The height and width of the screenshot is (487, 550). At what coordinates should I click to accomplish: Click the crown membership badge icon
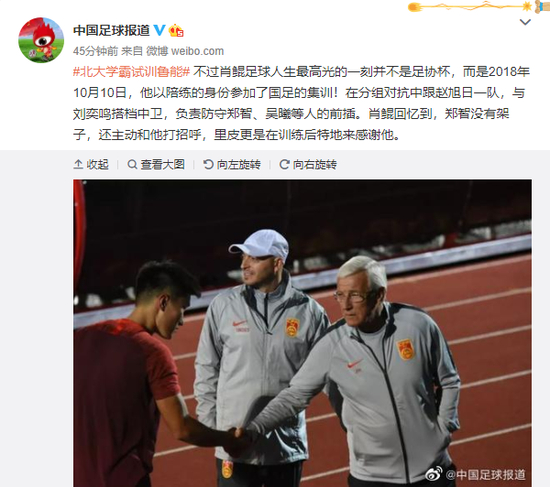tap(176, 31)
